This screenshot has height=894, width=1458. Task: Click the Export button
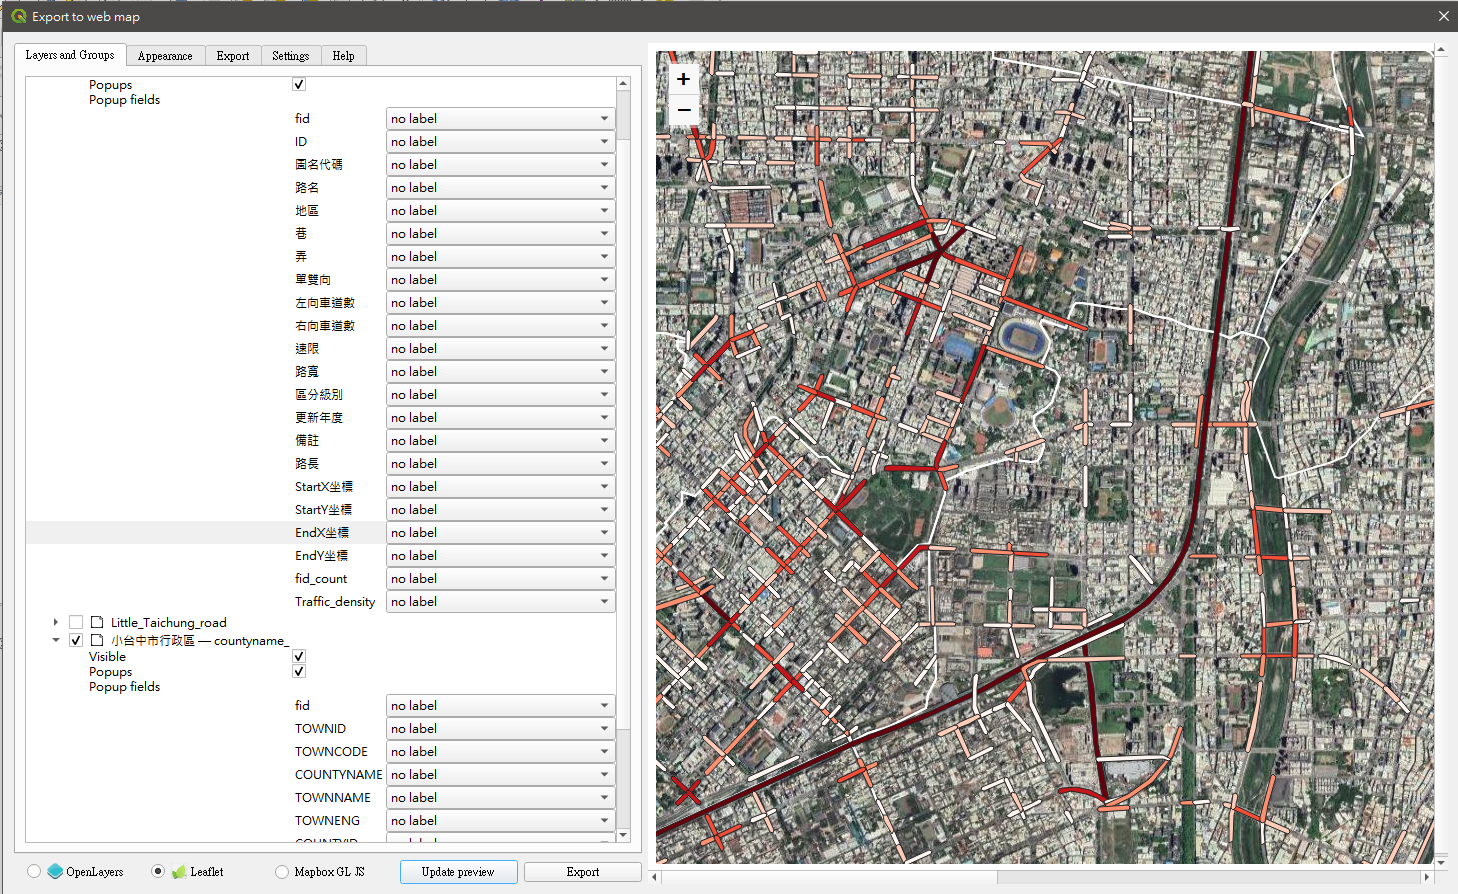[582, 871]
